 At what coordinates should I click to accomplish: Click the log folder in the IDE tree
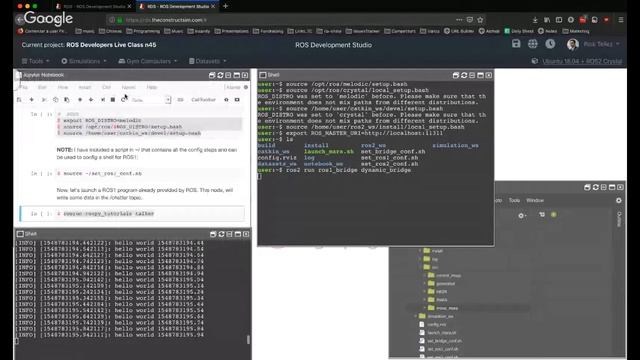click(435, 259)
